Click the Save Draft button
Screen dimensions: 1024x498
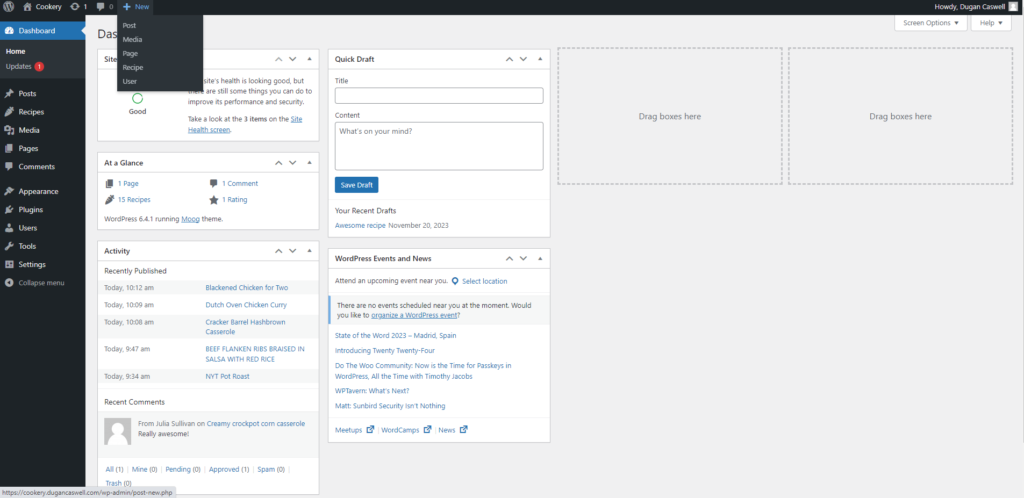[x=356, y=185]
